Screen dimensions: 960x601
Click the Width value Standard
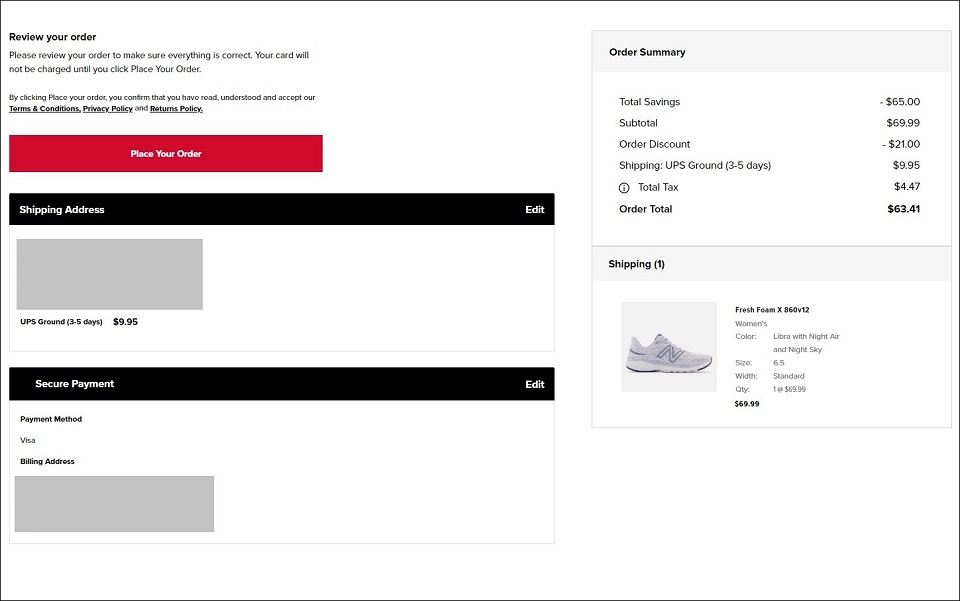coord(789,376)
